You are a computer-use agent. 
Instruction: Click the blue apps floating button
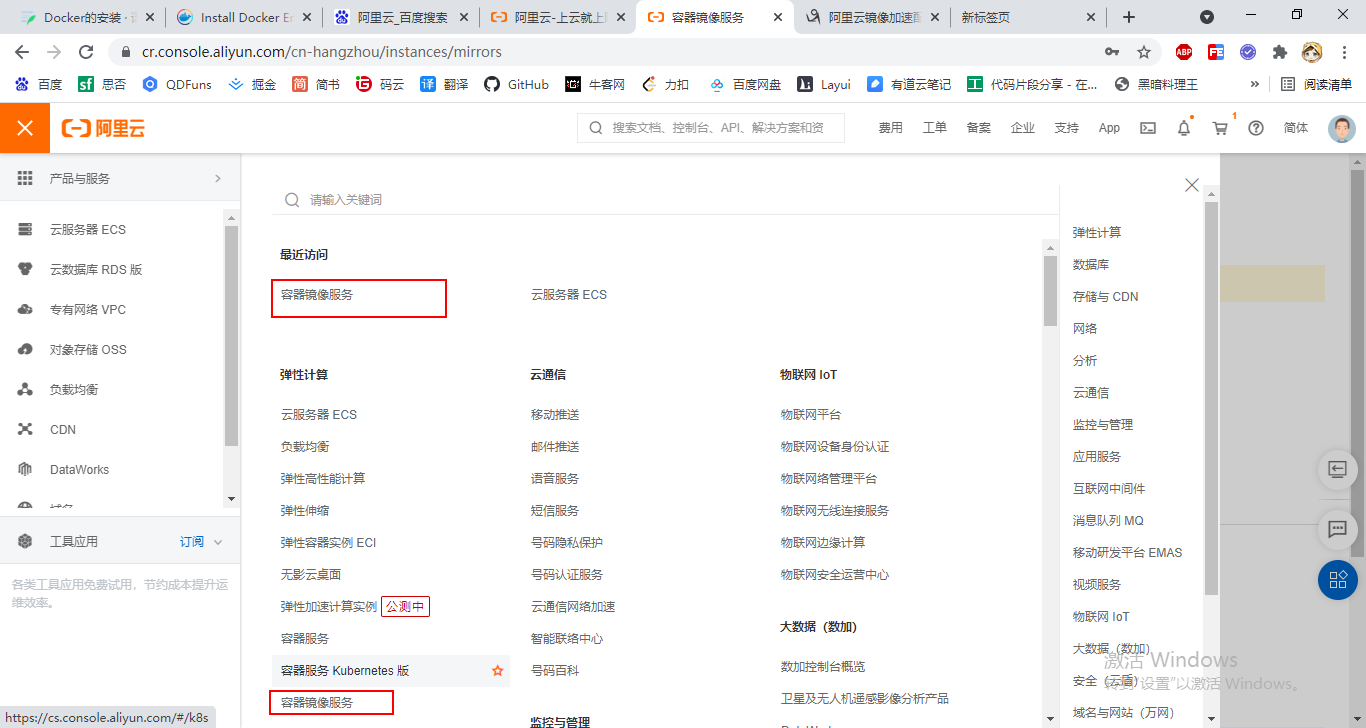point(1338,580)
